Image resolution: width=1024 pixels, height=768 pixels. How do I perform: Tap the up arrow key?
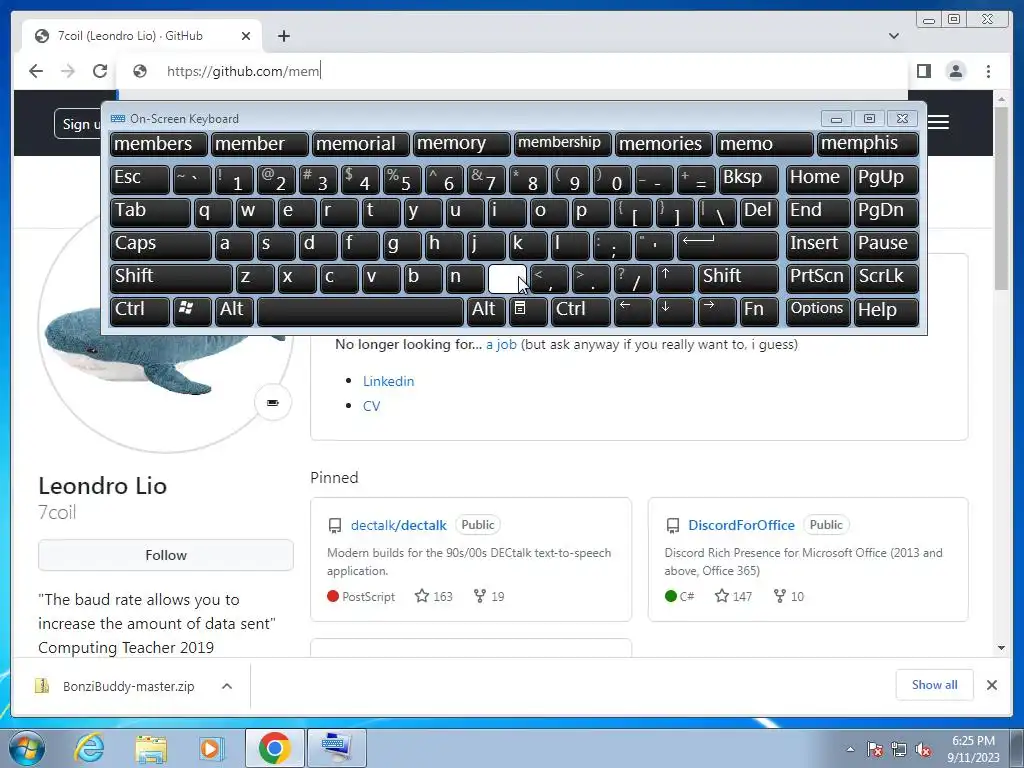[675, 278]
